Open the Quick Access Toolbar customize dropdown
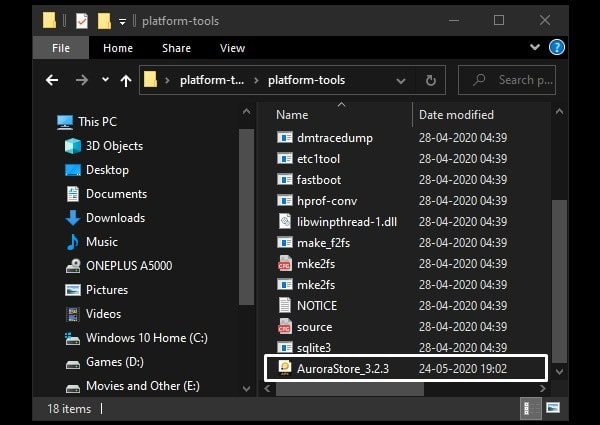 (122, 22)
